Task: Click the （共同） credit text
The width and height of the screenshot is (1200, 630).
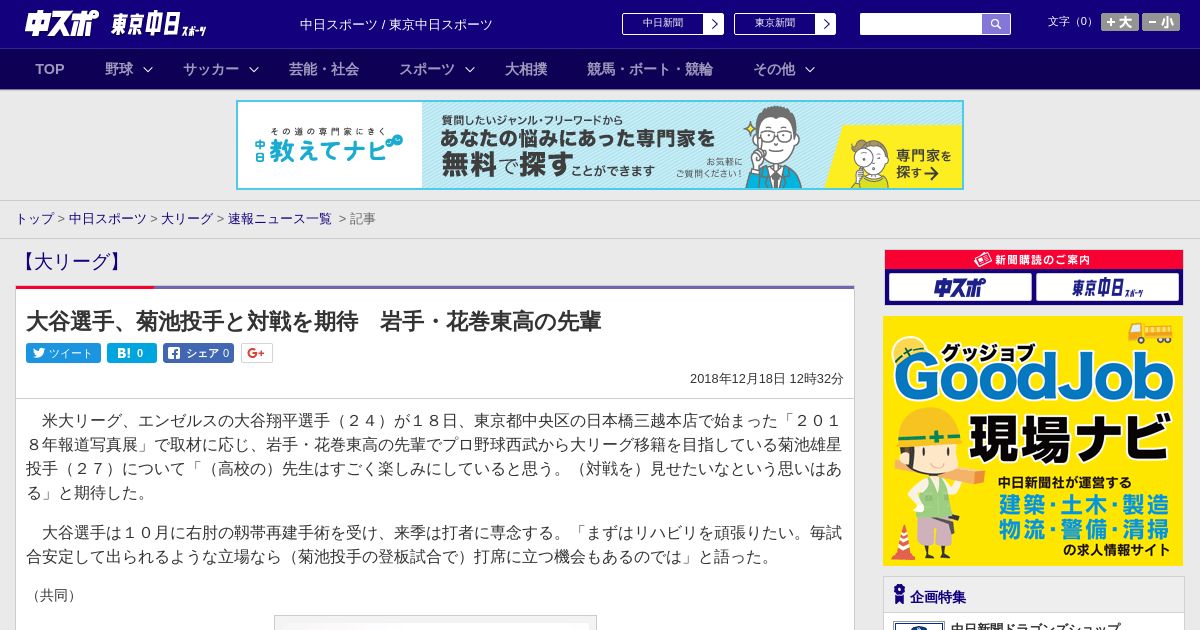Action: click(55, 596)
